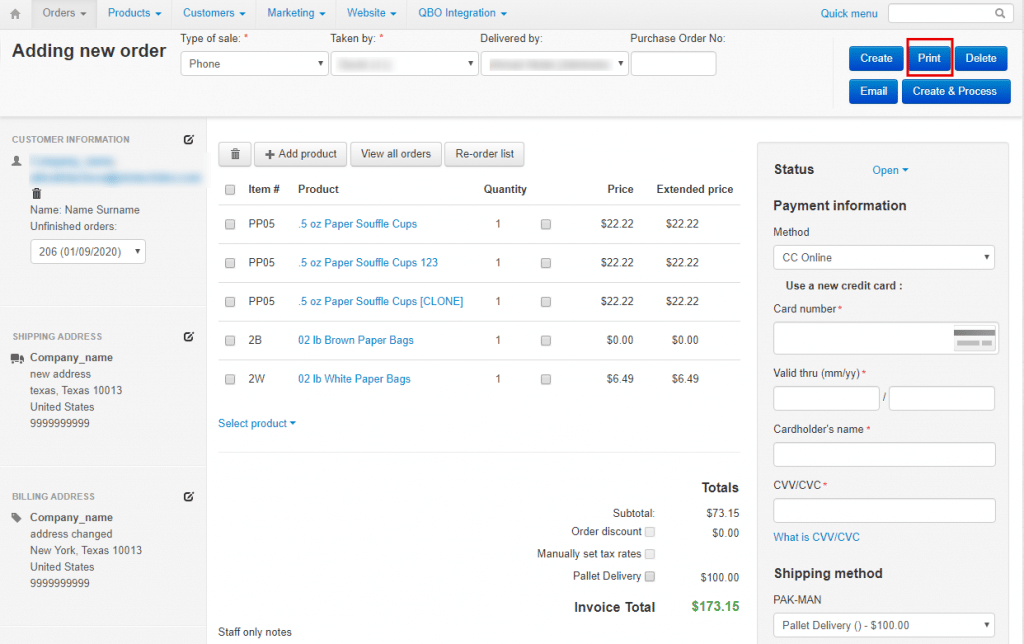Open the Type of sale dropdown

pos(254,64)
